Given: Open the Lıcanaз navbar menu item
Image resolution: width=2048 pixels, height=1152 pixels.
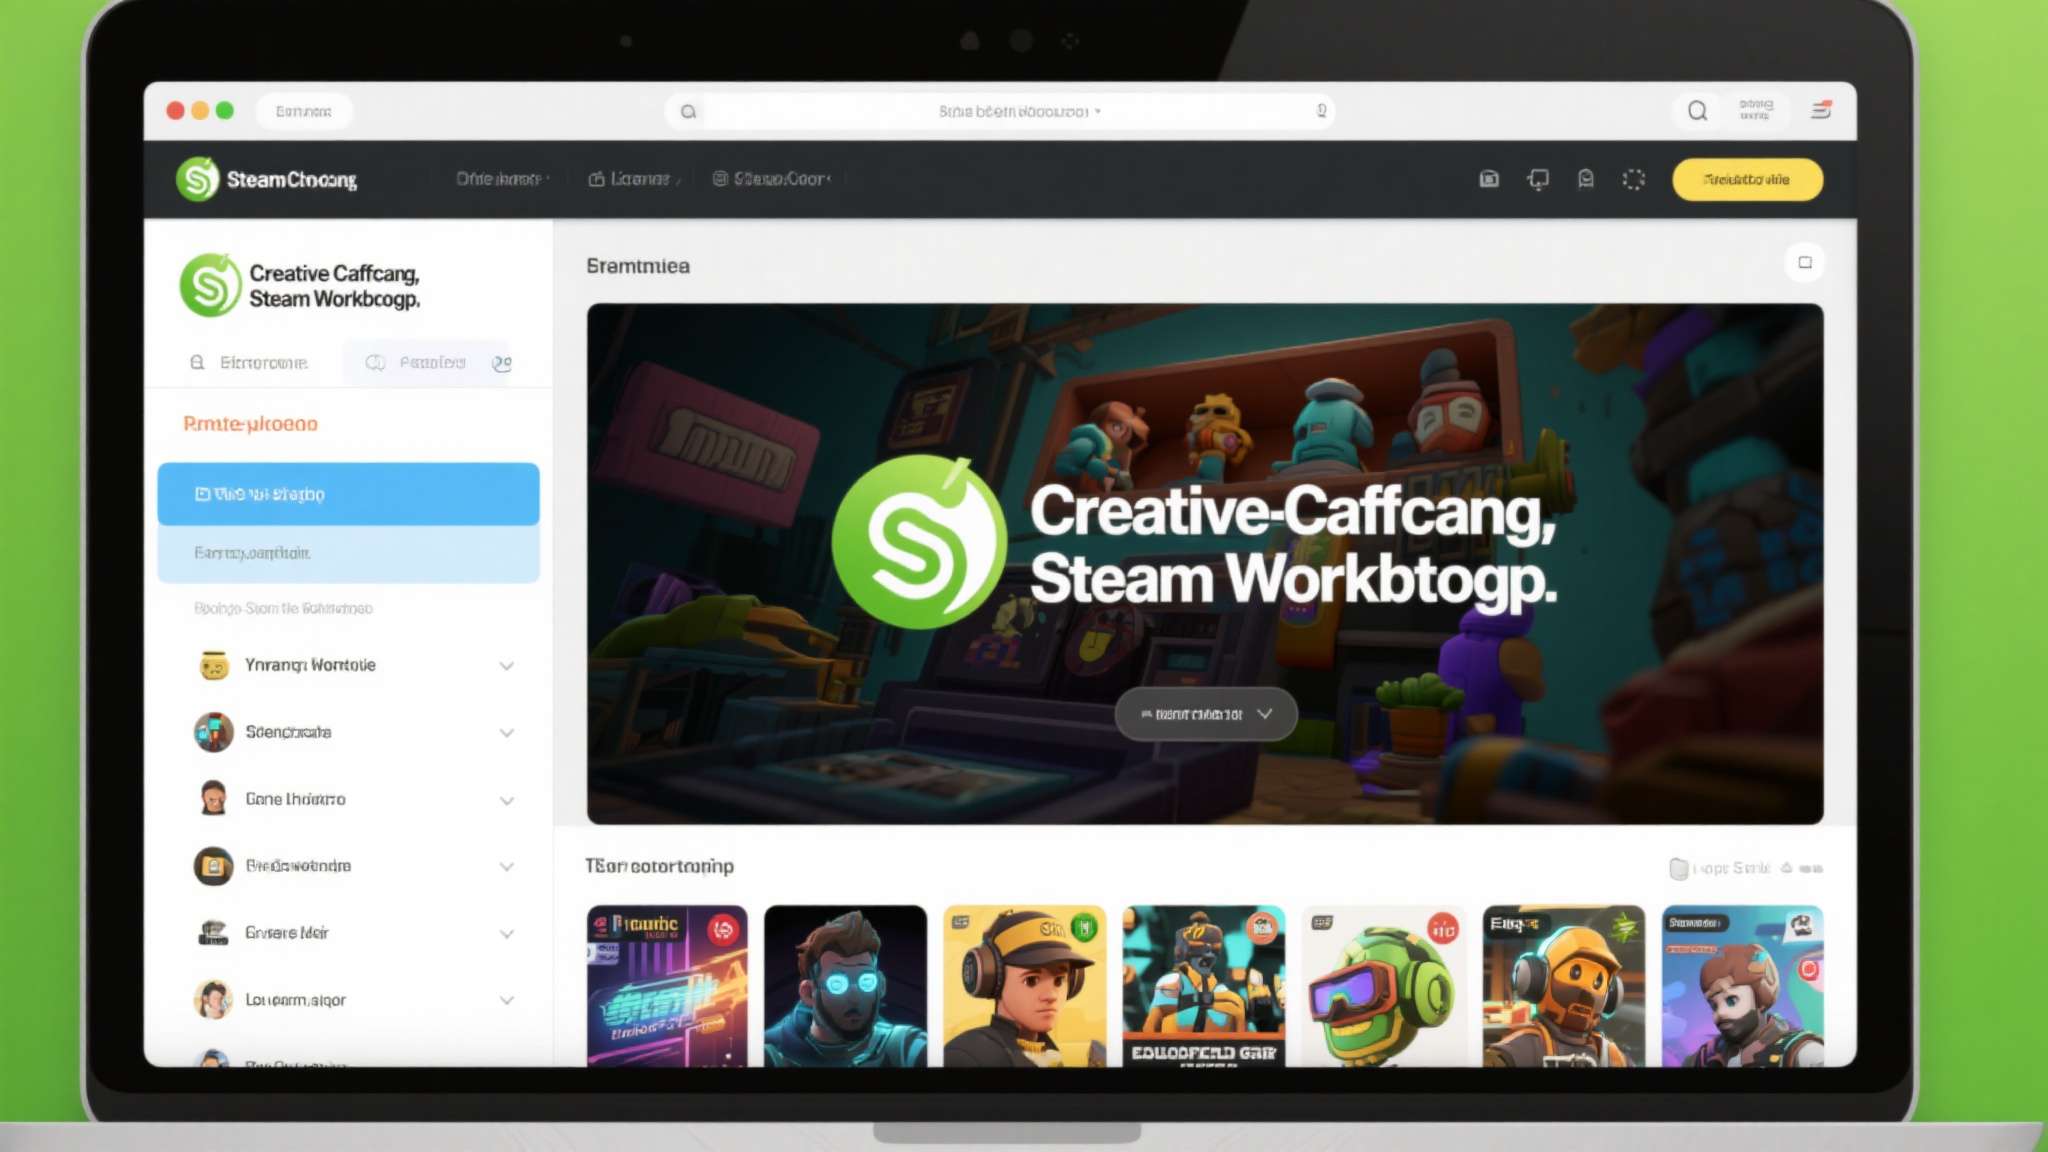Looking at the screenshot, I should click(634, 179).
